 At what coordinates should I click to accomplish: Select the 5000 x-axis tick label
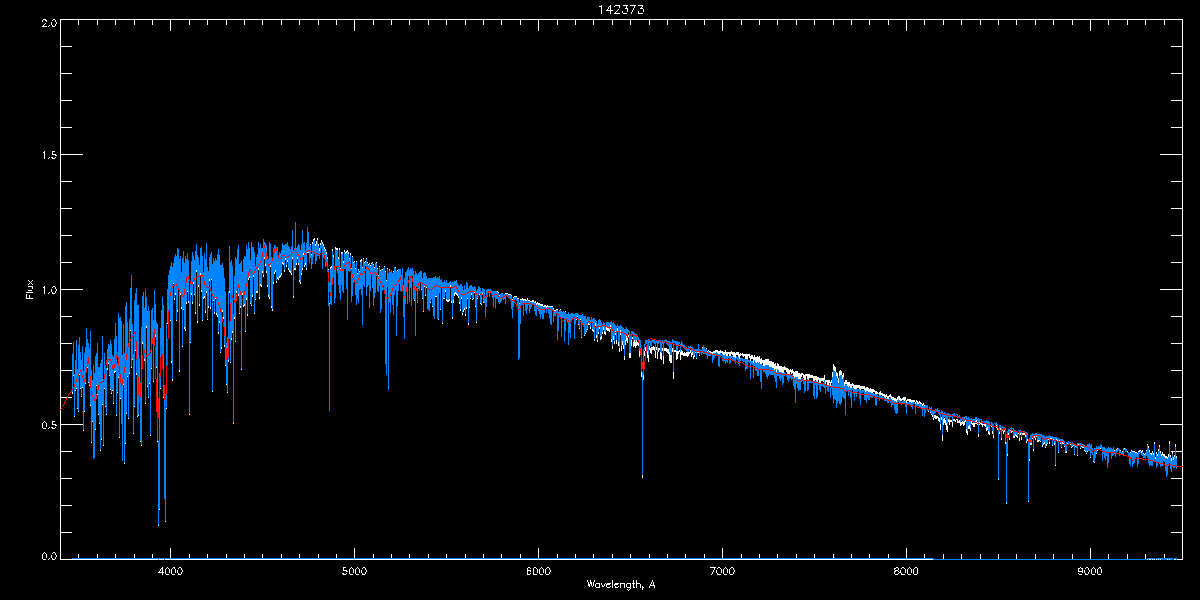(354, 572)
